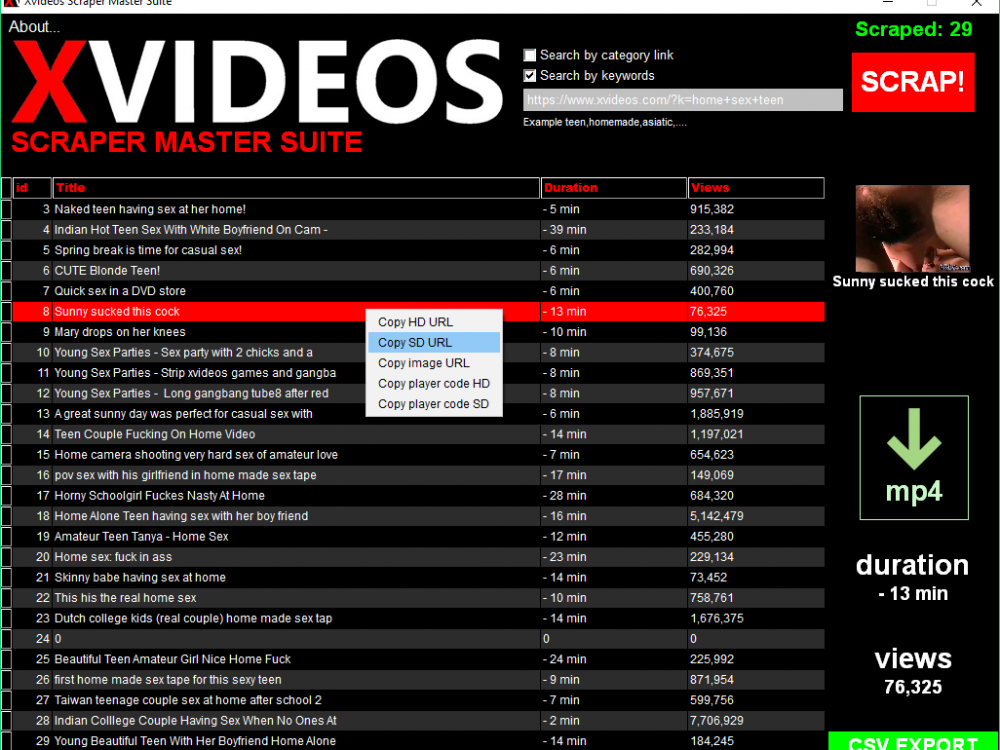Image resolution: width=1000 pixels, height=750 pixels.
Task: Open the About... menu
Action: pyautogui.click(x=34, y=27)
